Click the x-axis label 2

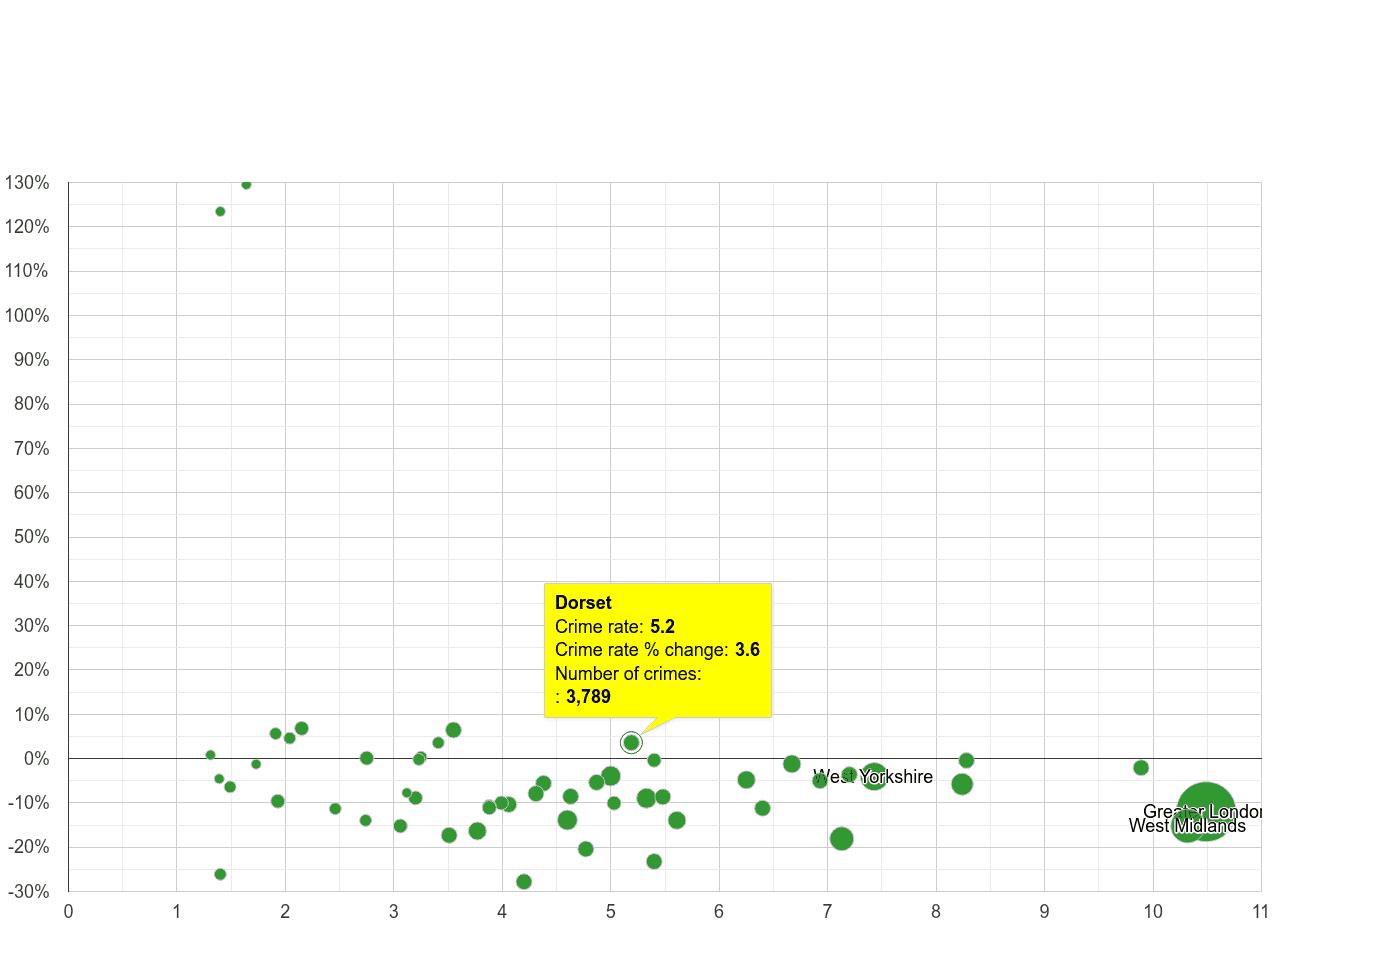tap(285, 912)
